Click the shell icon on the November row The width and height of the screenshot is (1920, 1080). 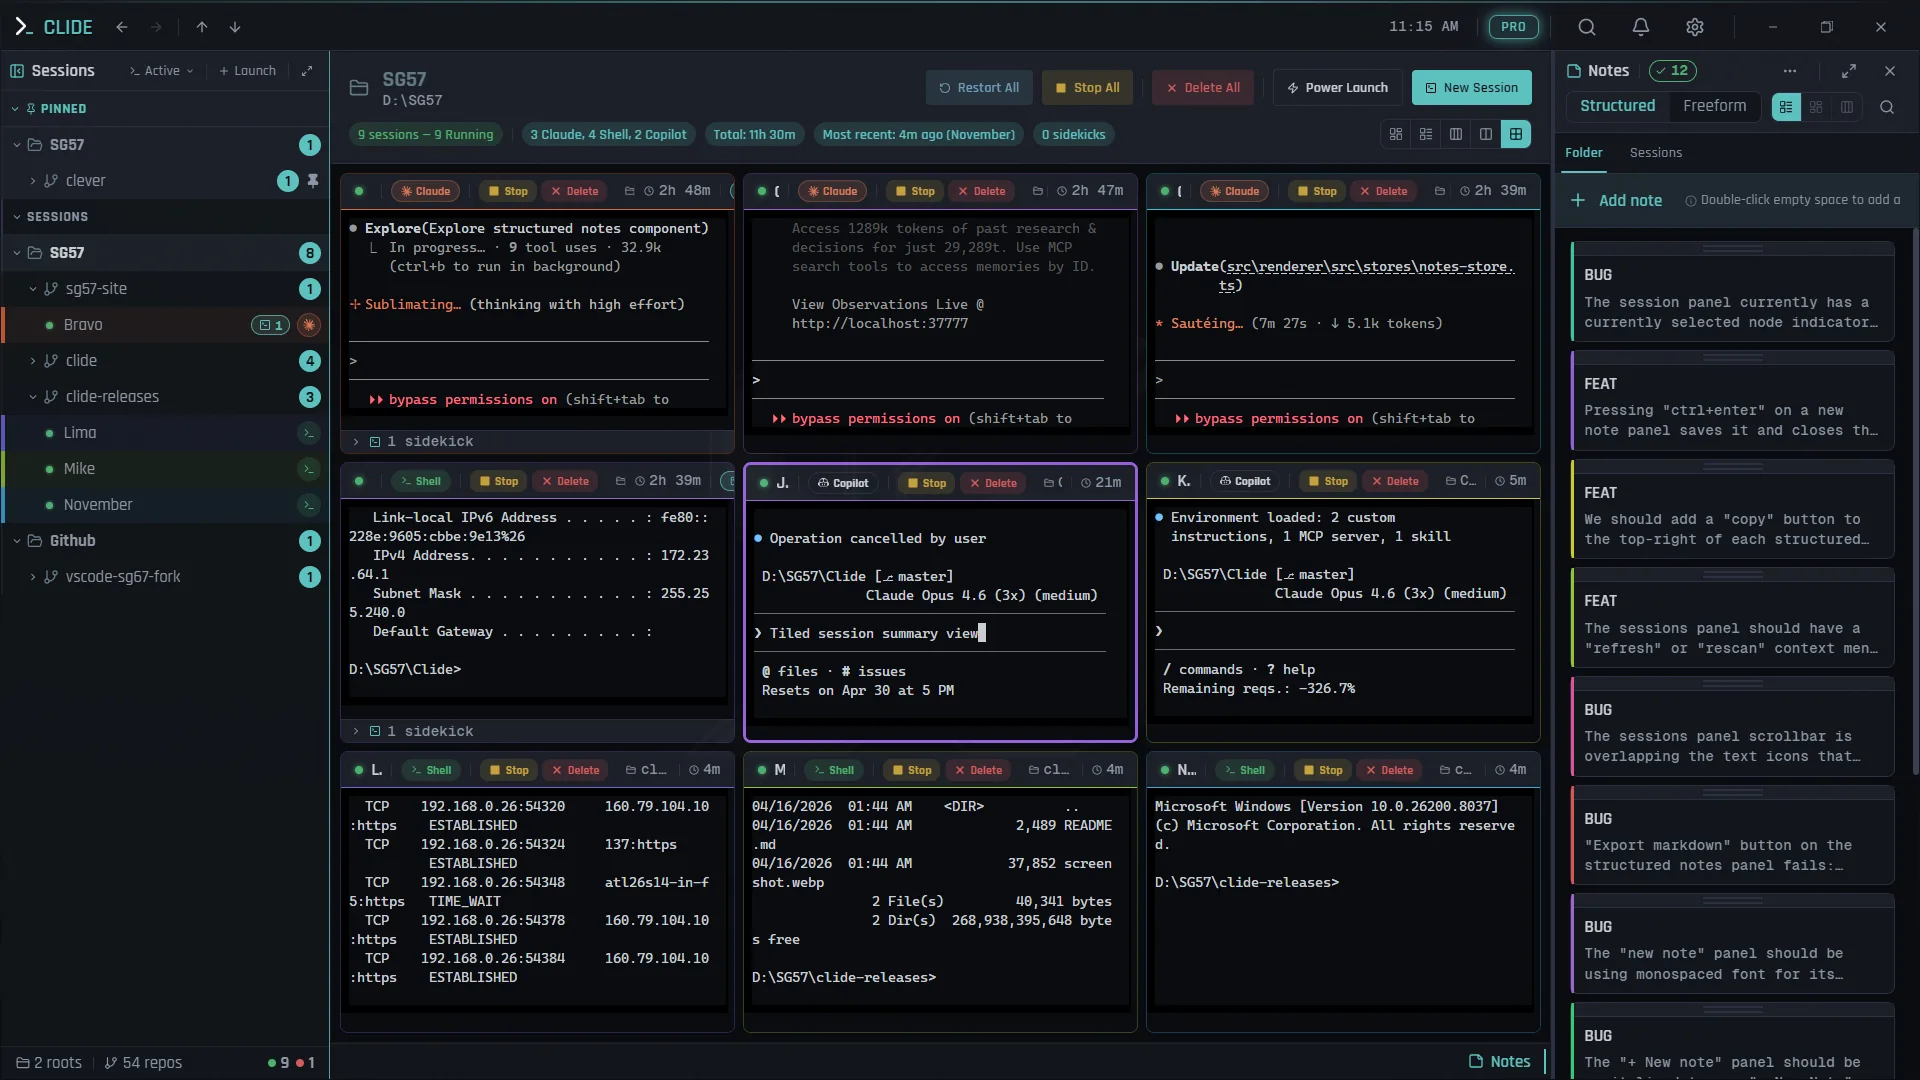click(x=309, y=505)
